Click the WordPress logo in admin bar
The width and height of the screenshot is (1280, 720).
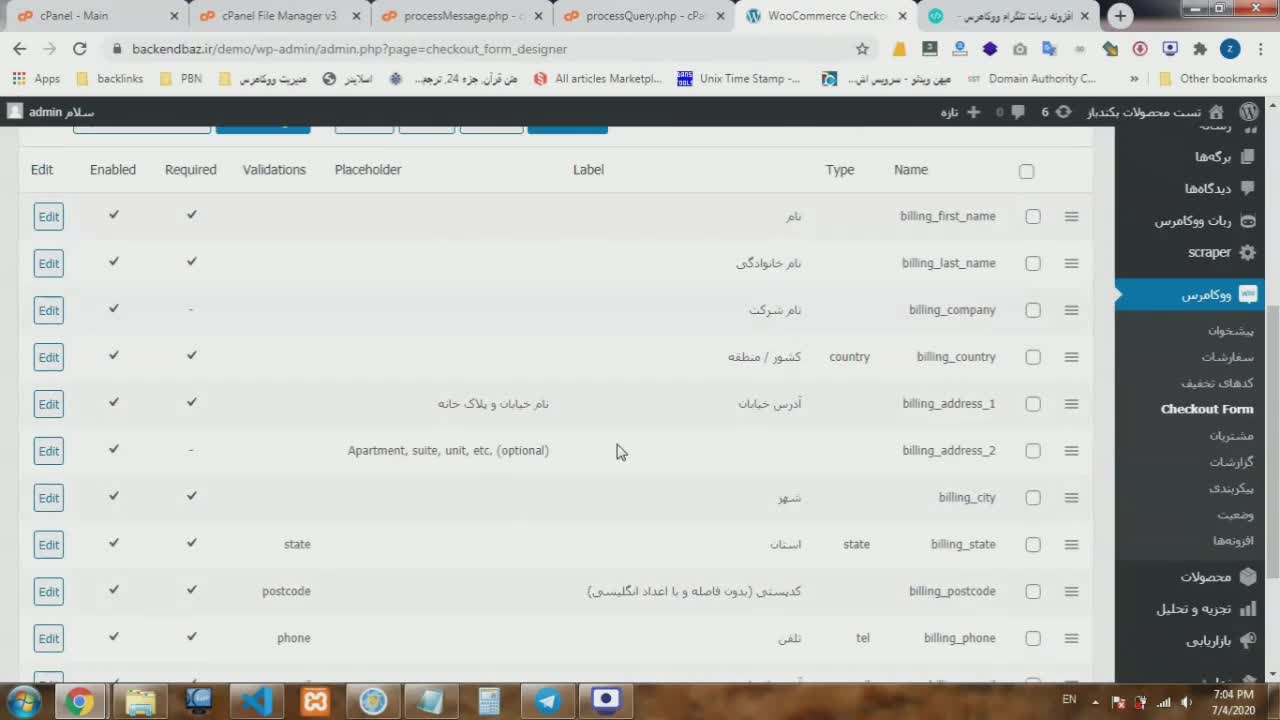(1249, 112)
